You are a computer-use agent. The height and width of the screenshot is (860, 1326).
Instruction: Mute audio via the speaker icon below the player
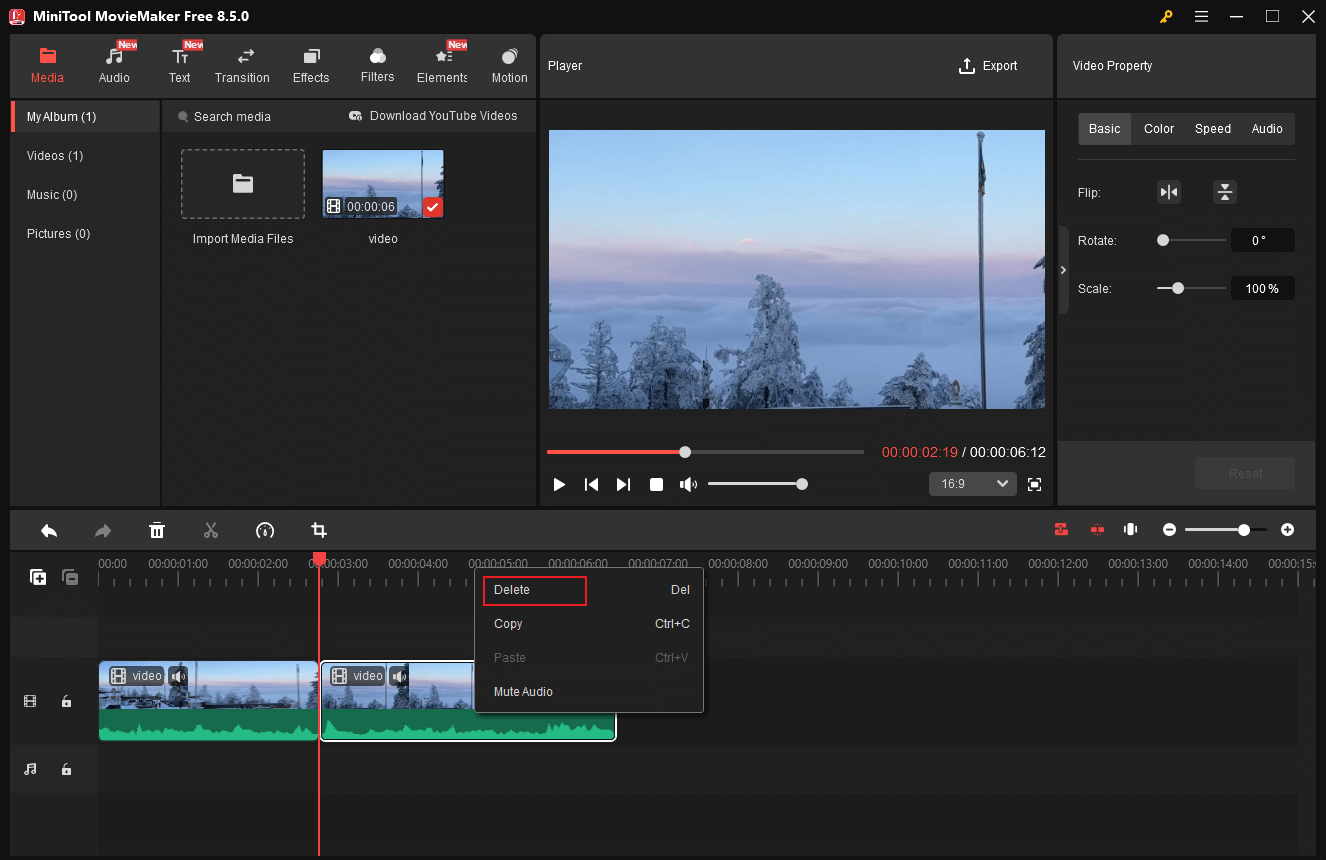pos(688,484)
